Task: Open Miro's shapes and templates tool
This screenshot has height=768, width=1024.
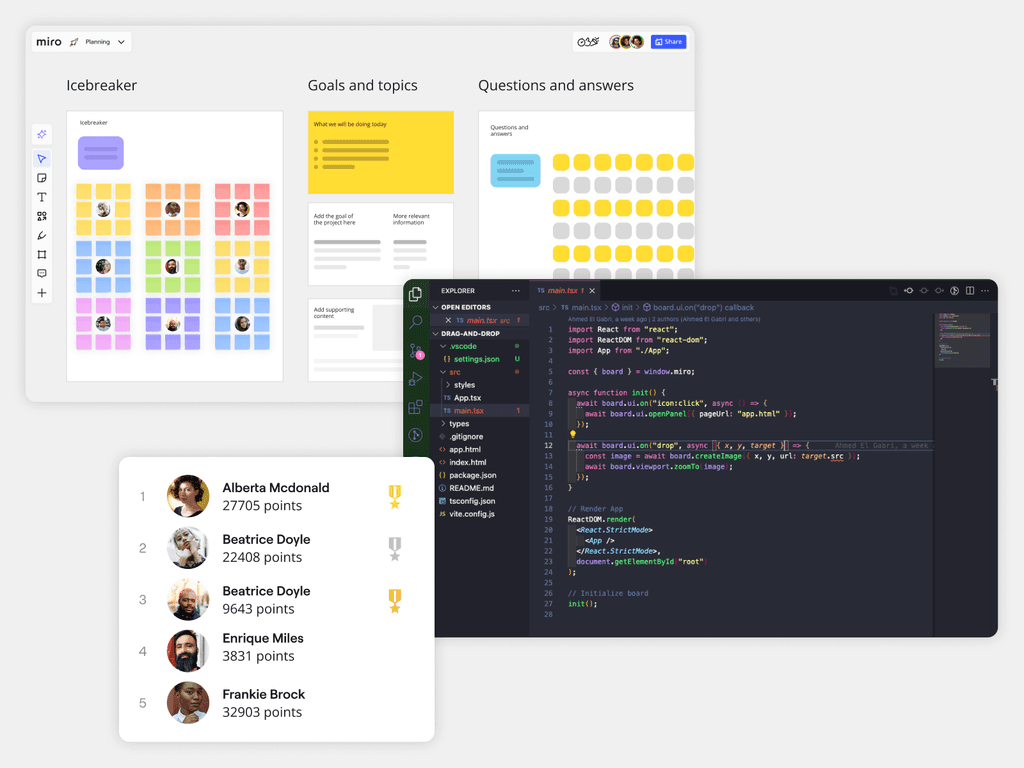Action: coord(42,216)
